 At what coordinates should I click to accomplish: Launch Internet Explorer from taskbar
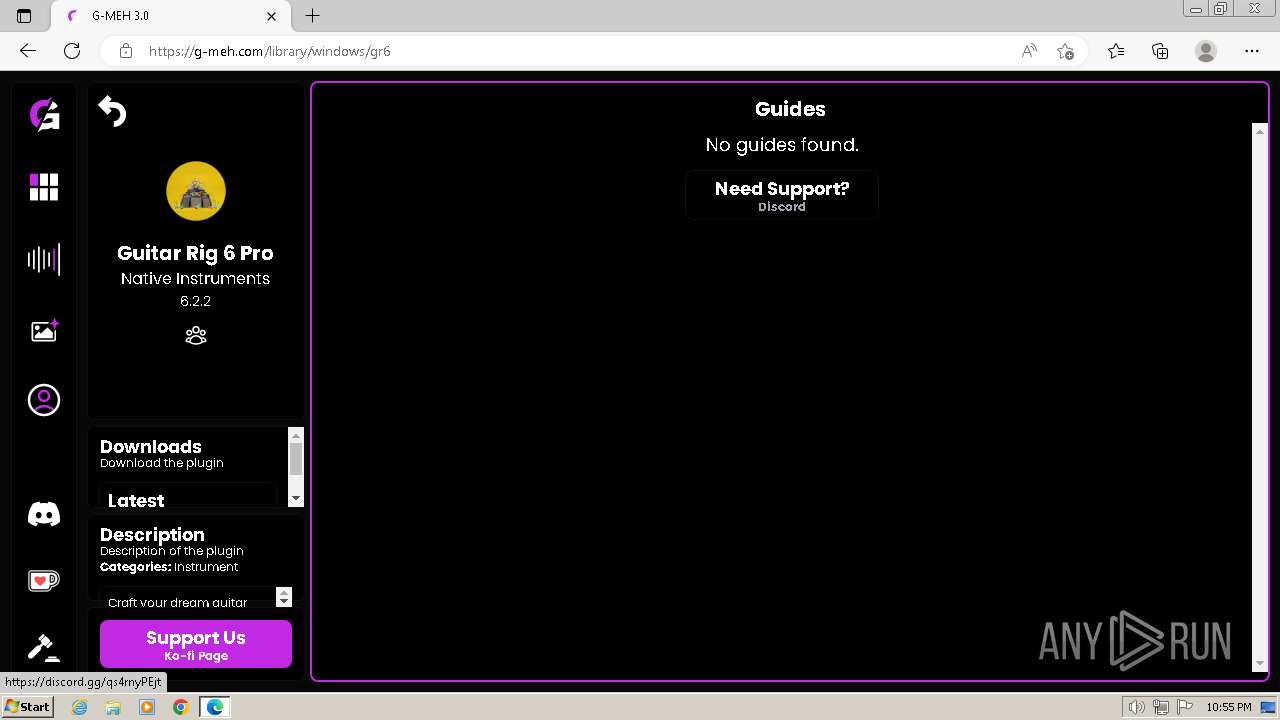pos(80,707)
